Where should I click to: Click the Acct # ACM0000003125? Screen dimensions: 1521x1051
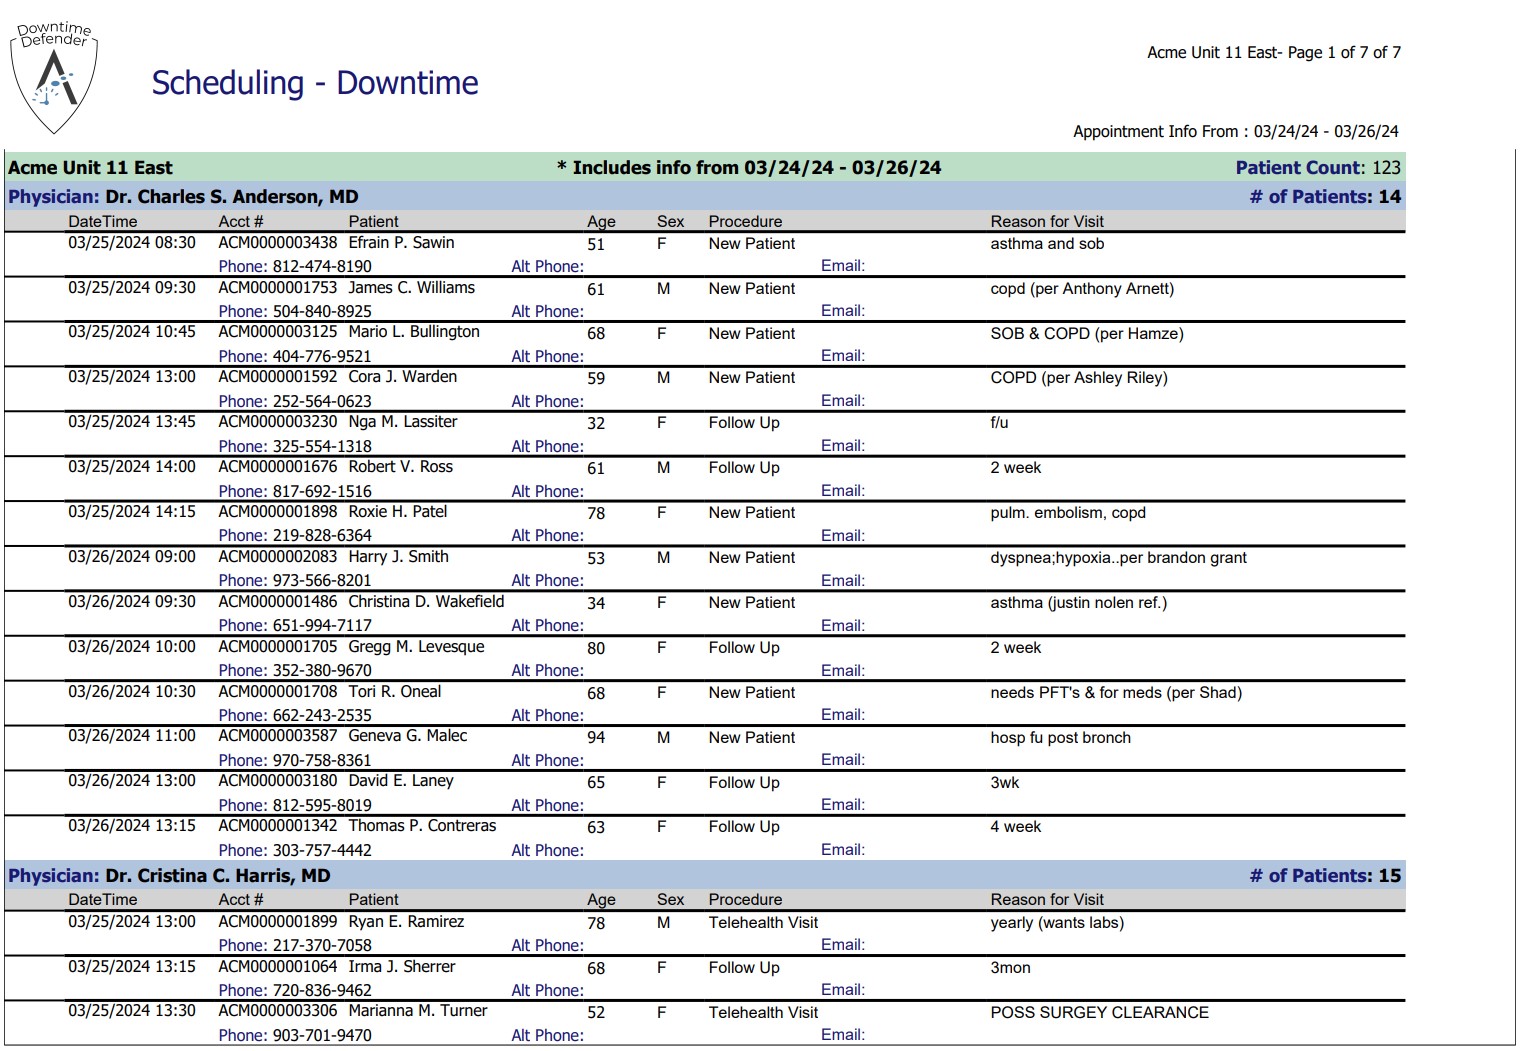pos(275,332)
